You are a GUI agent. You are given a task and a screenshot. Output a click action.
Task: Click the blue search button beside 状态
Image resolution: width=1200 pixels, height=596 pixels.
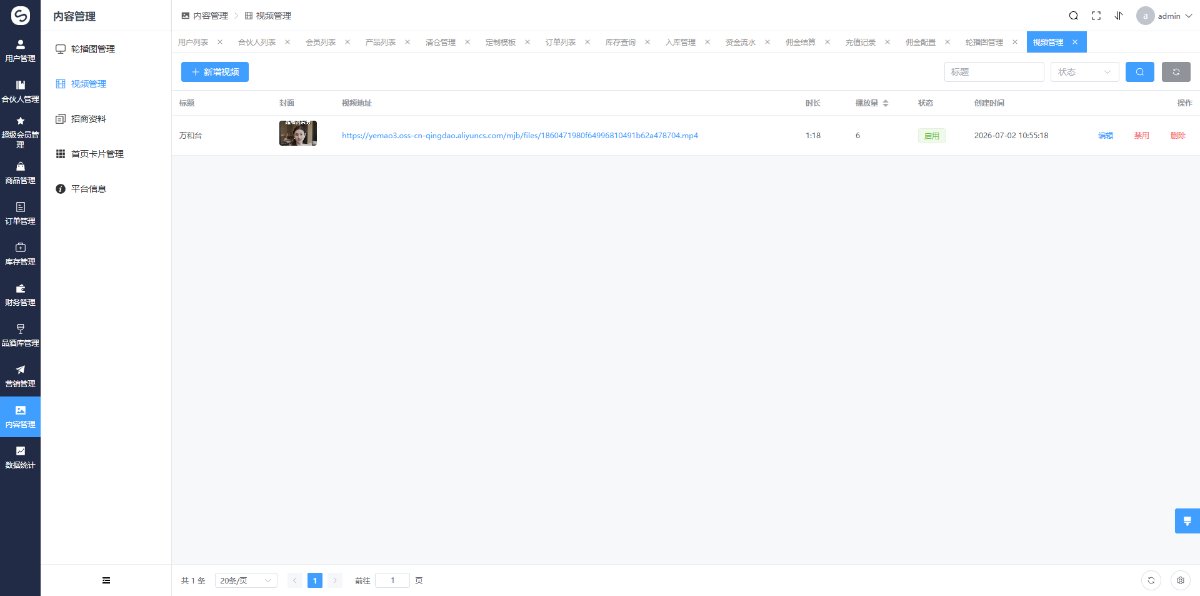(1139, 72)
